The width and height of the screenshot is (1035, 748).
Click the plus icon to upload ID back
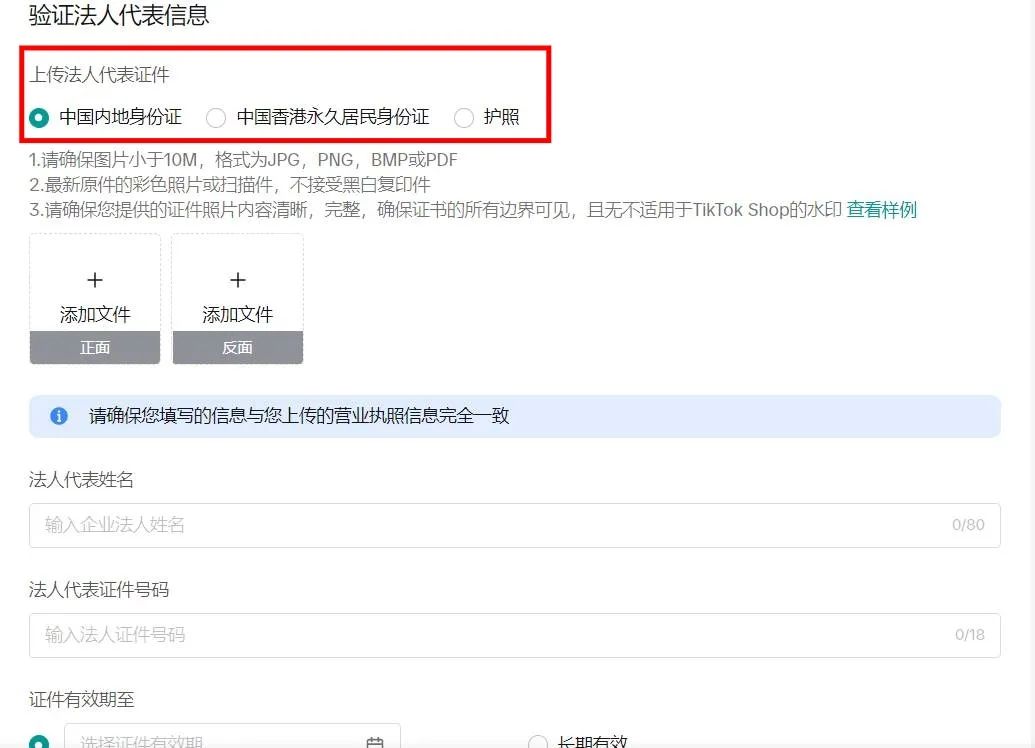(x=238, y=281)
